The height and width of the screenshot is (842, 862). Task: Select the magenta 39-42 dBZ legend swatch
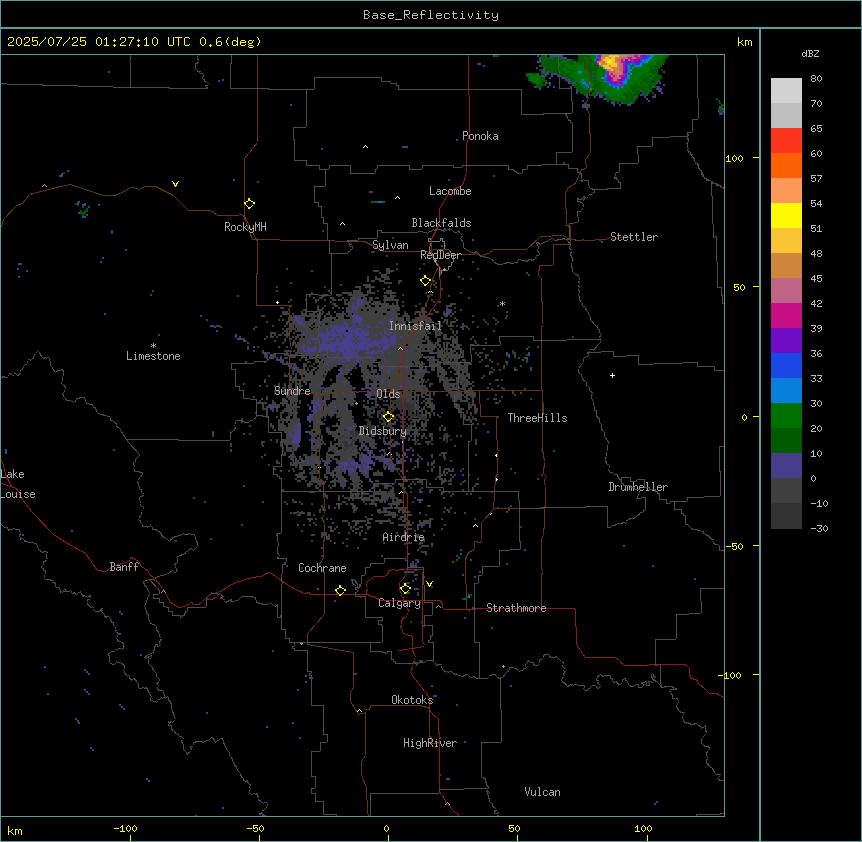point(786,315)
